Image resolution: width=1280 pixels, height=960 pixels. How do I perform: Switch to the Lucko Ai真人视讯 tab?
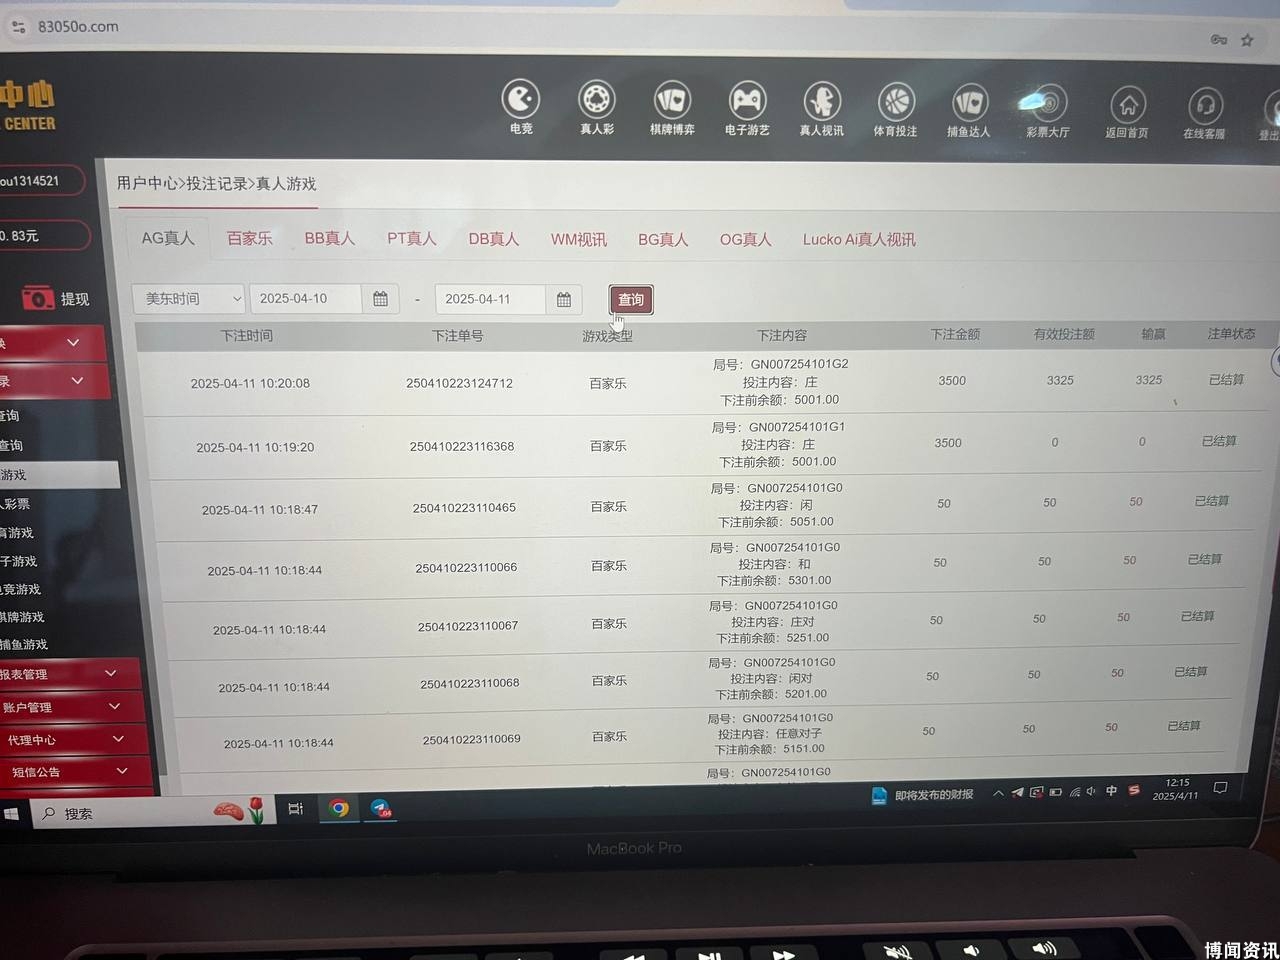pyautogui.click(x=859, y=239)
